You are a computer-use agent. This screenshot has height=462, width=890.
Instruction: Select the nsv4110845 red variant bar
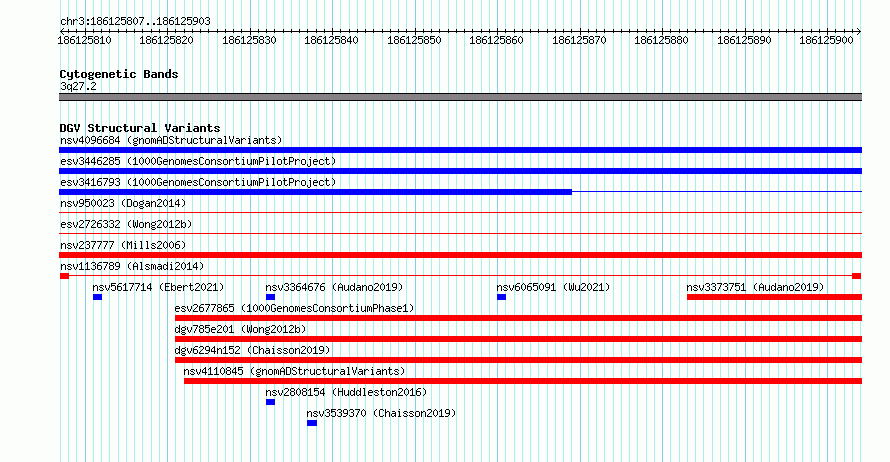523,381
